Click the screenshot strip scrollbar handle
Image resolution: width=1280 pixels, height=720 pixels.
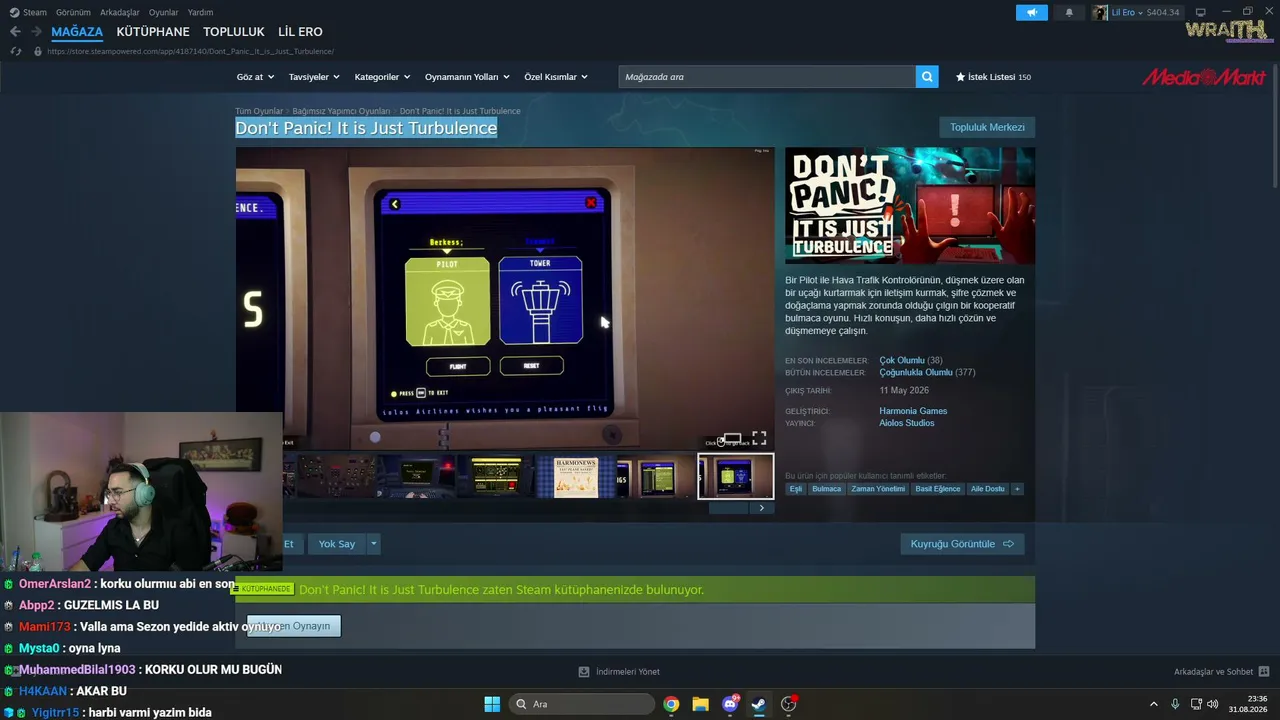(728, 508)
